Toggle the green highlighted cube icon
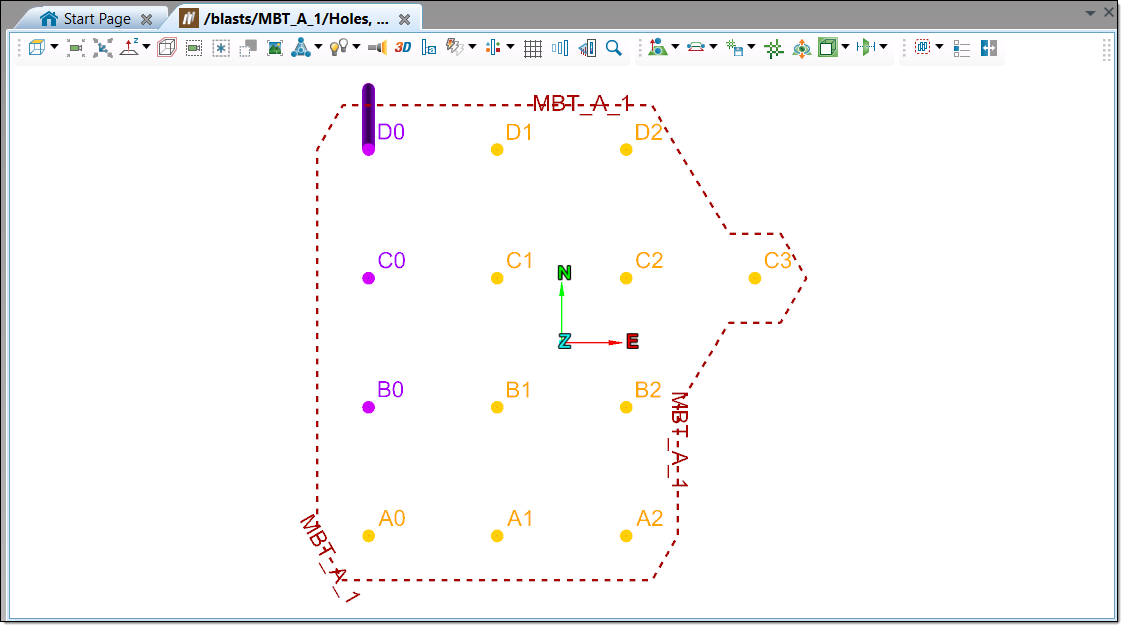The image size is (1124, 628). click(x=828, y=48)
